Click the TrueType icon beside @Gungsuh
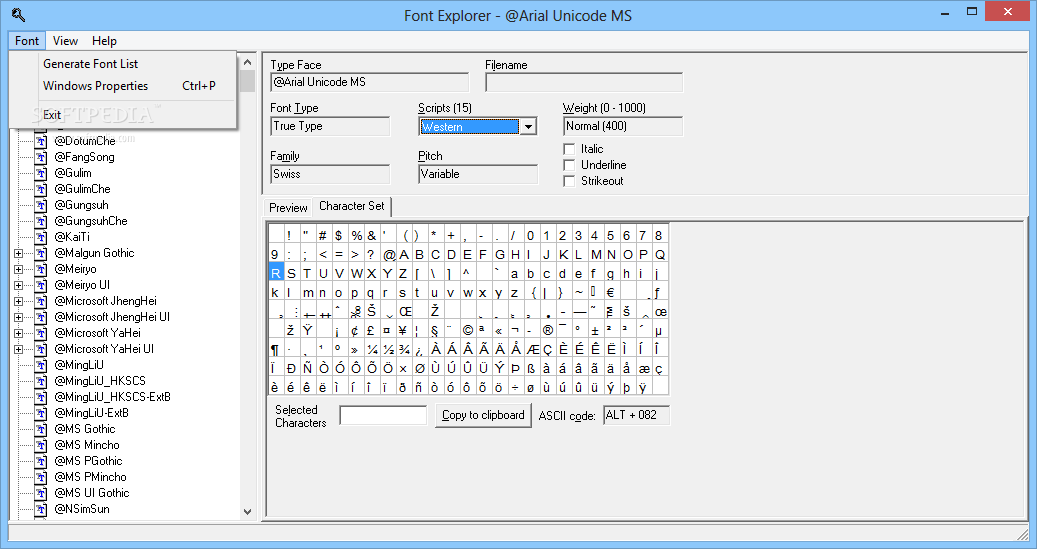 tap(41, 205)
